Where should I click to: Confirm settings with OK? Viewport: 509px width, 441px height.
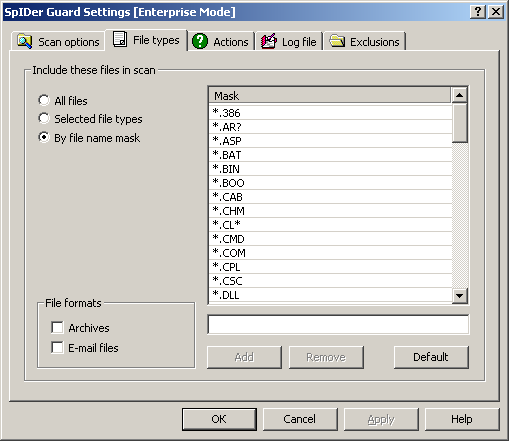click(x=219, y=419)
